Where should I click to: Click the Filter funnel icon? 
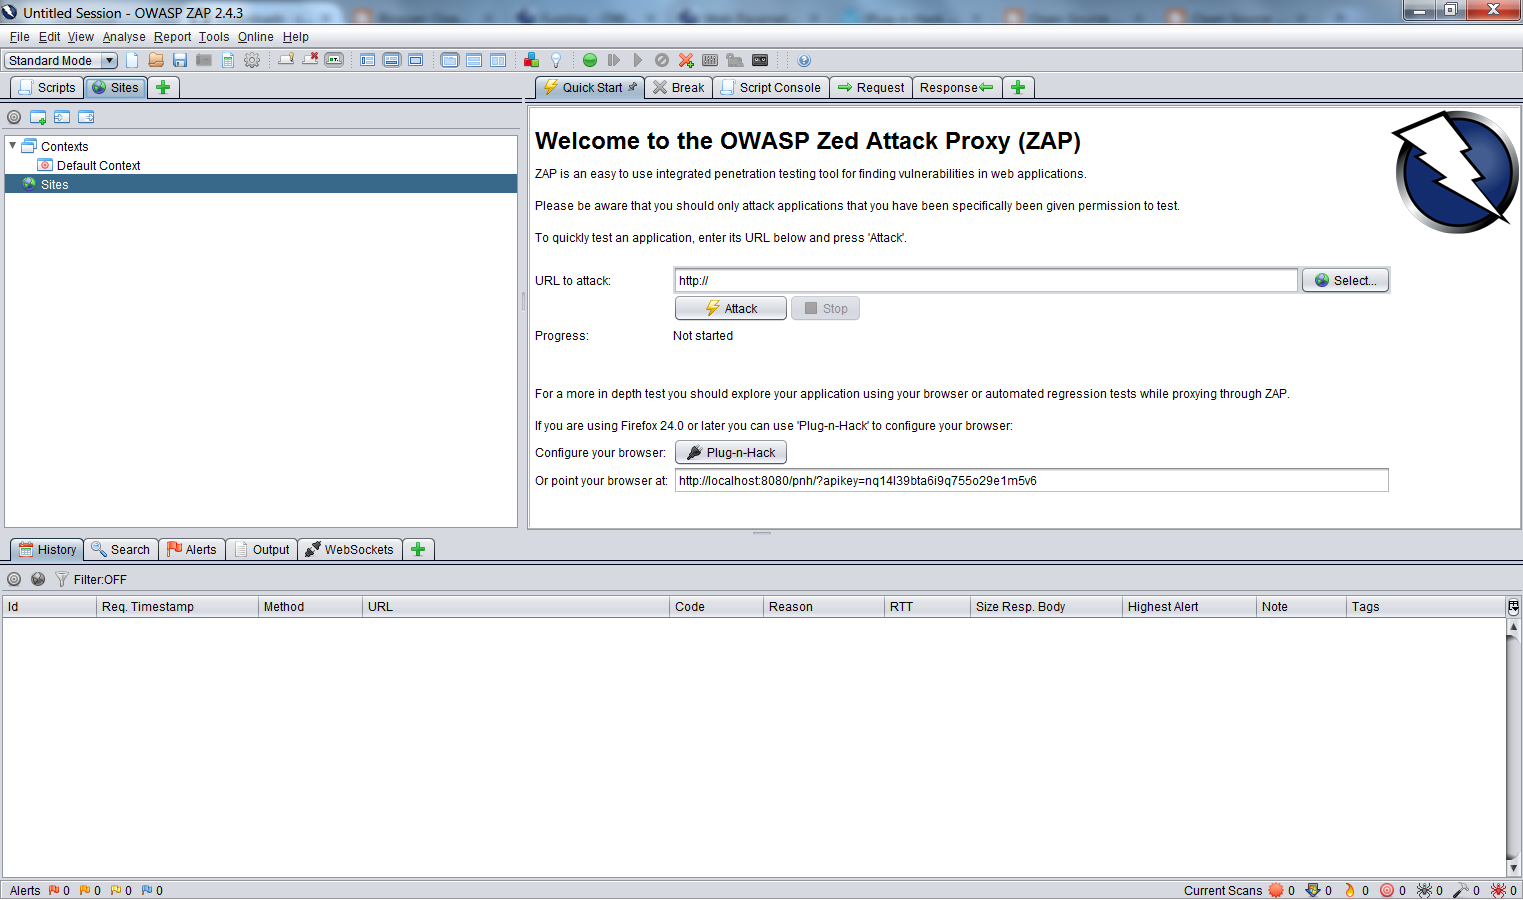(62, 580)
